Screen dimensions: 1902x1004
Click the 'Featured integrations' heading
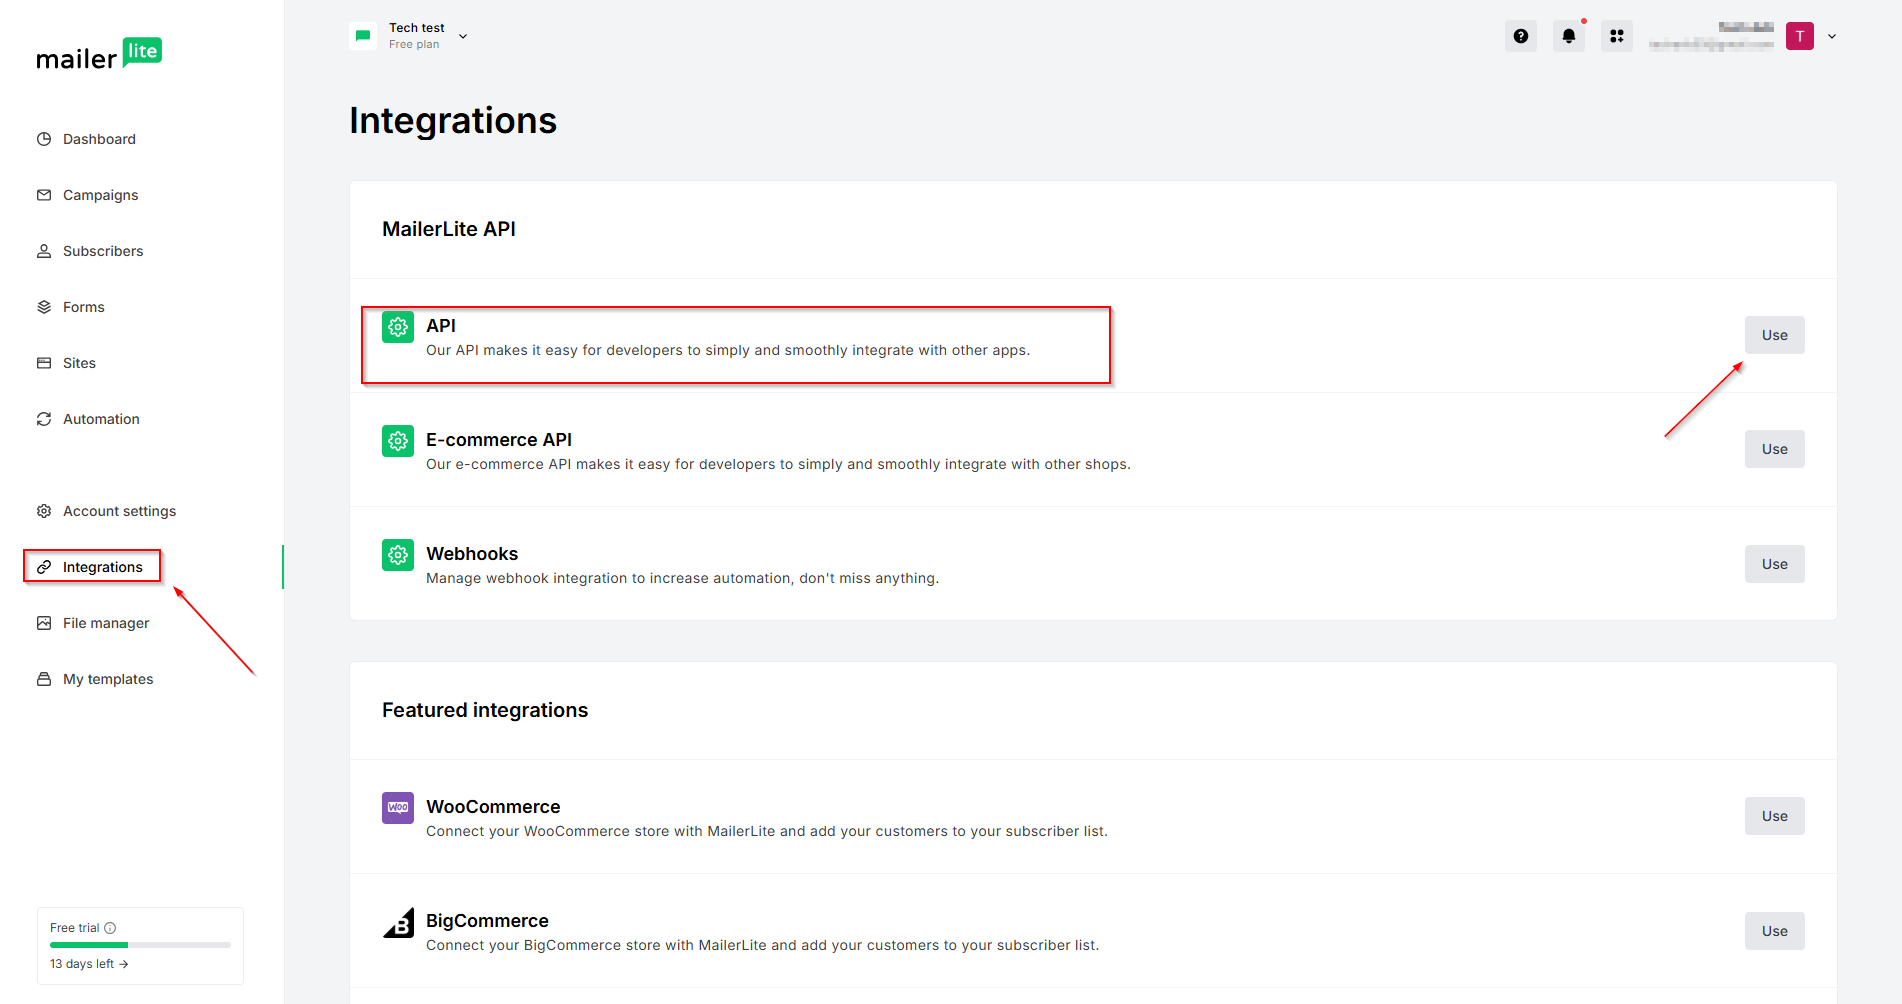(485, 710)
